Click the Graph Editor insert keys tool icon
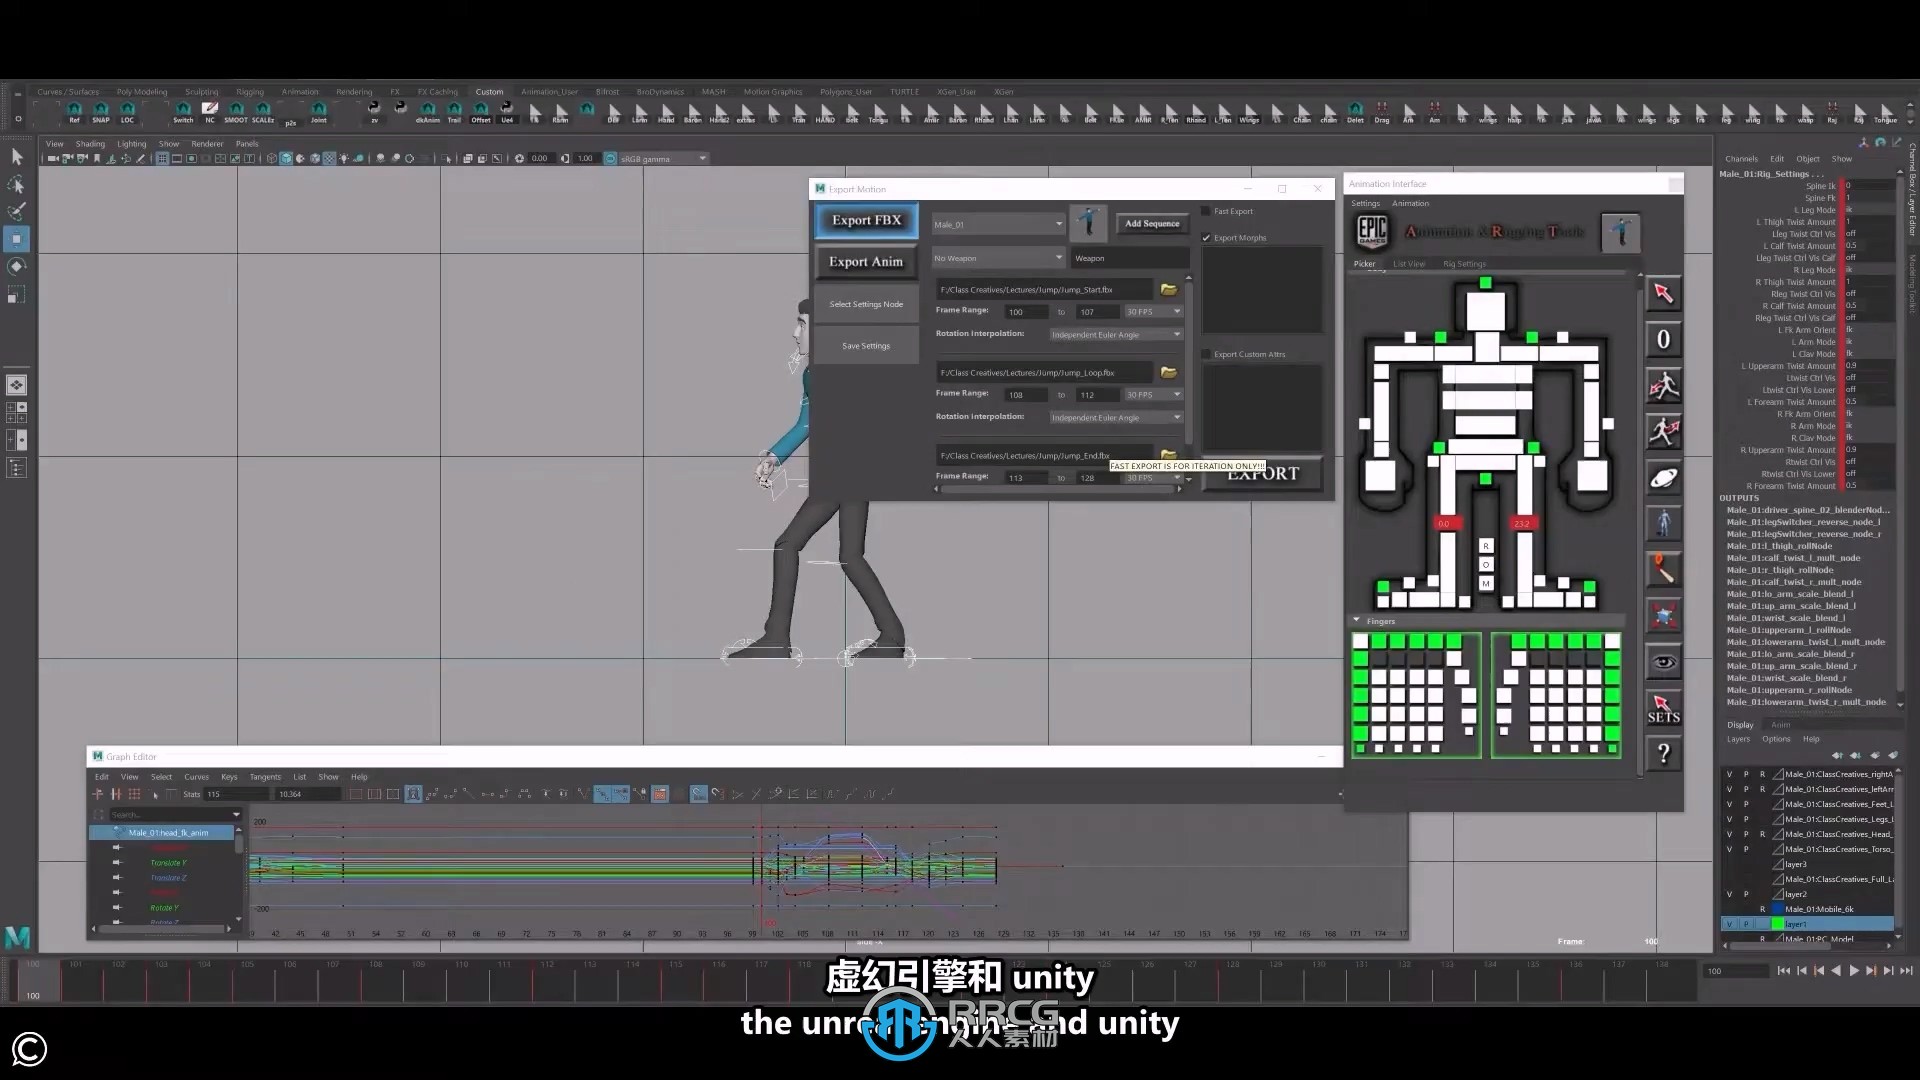This screenshot has width=1920, height=1080. pyautogui.click(x=116, y=794)
